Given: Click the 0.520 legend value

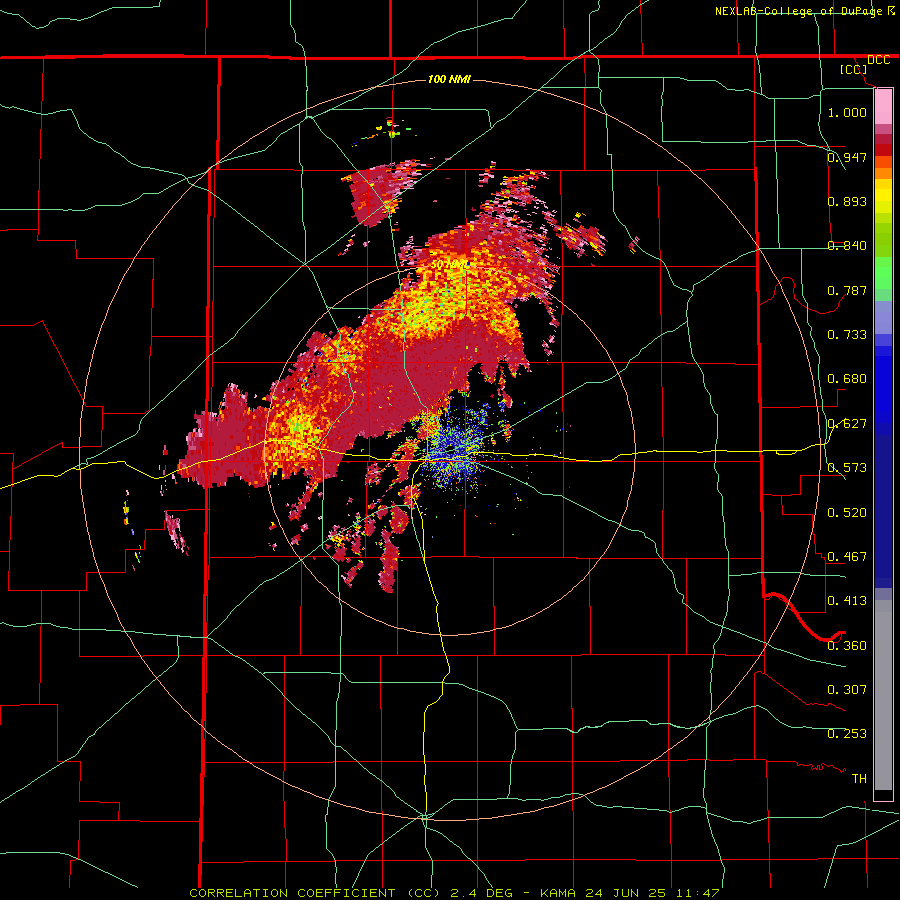Looking at the screenshot, I should pos(847,513).
